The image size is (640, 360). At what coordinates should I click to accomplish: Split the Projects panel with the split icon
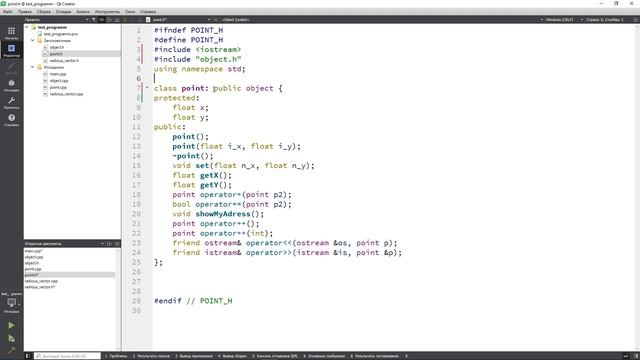point(109,20)
